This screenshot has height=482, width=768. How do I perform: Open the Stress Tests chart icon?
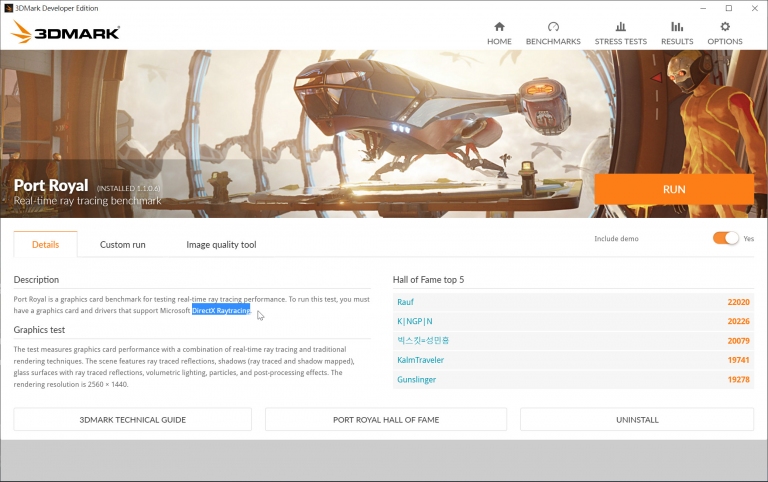point(621,26)
